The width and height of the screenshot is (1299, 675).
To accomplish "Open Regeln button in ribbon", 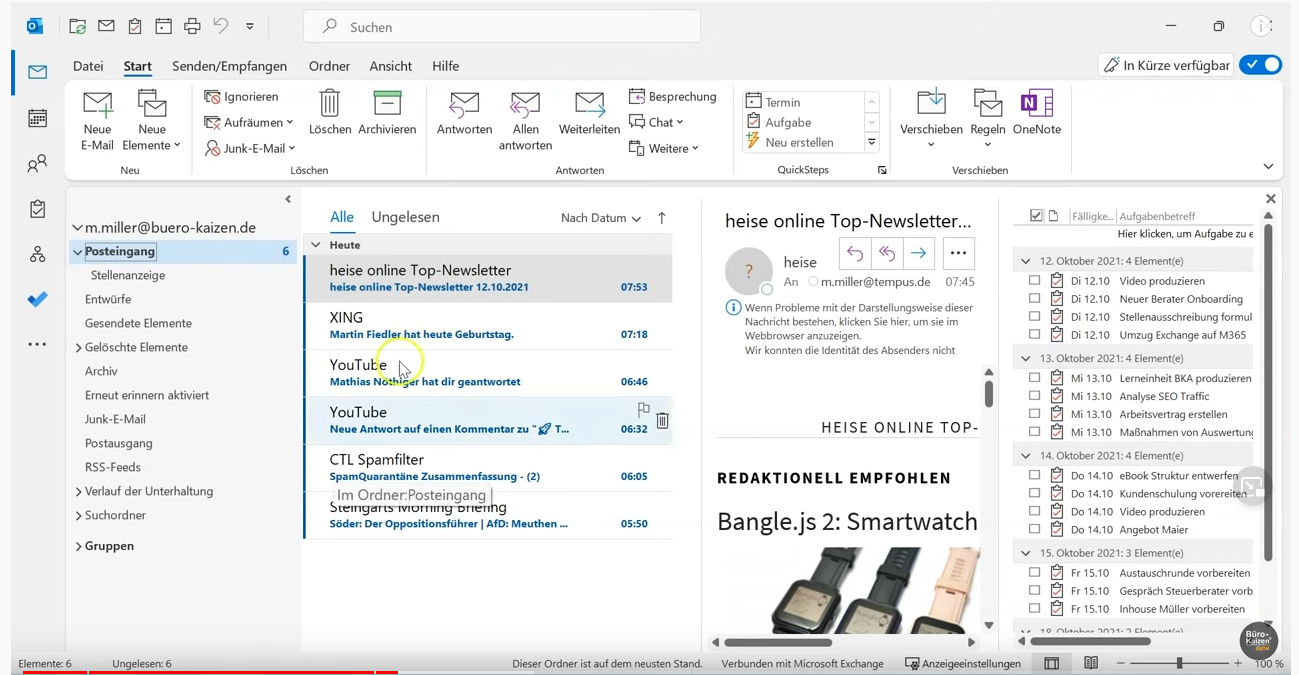I will (987, 120).
